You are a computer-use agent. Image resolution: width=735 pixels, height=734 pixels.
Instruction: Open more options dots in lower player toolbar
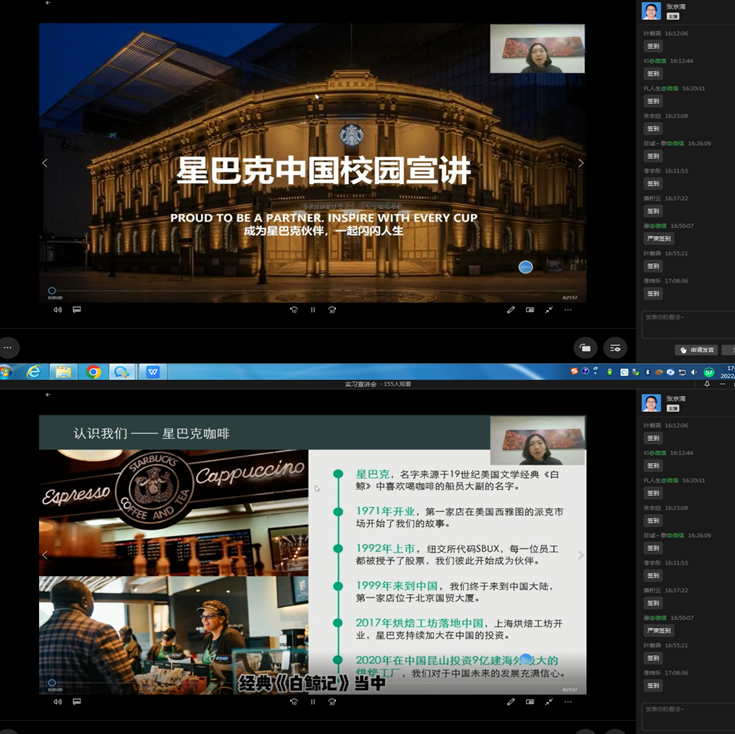click(x=568, y=702)
